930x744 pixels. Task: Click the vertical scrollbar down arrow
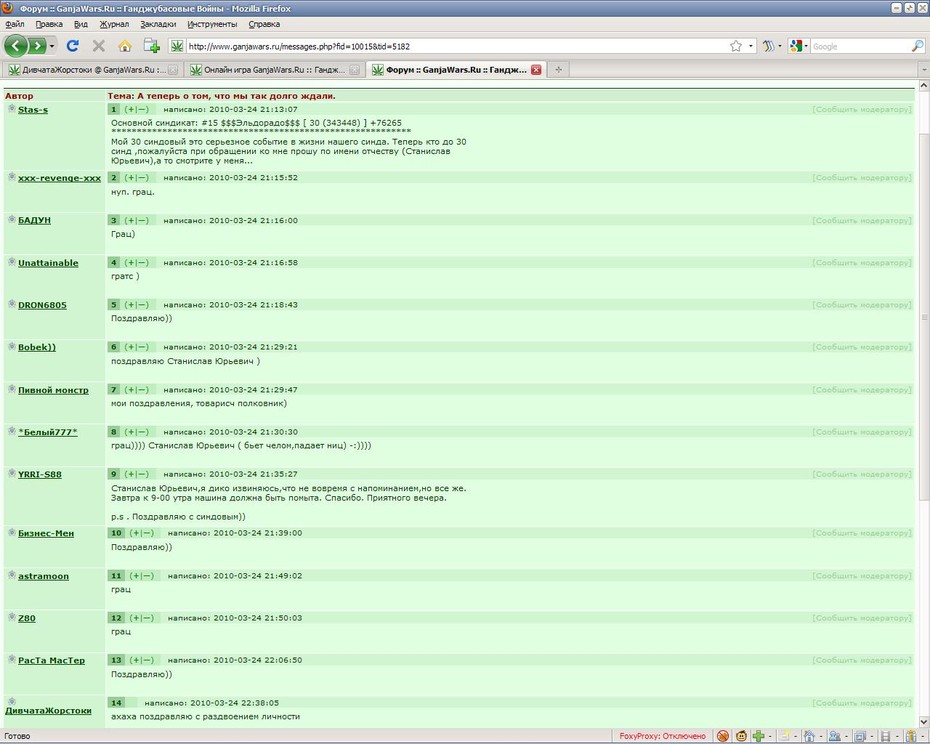[923, 721]
